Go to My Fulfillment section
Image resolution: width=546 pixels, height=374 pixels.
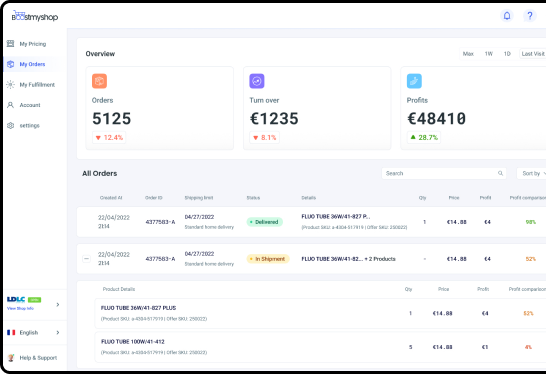[37, 85]
